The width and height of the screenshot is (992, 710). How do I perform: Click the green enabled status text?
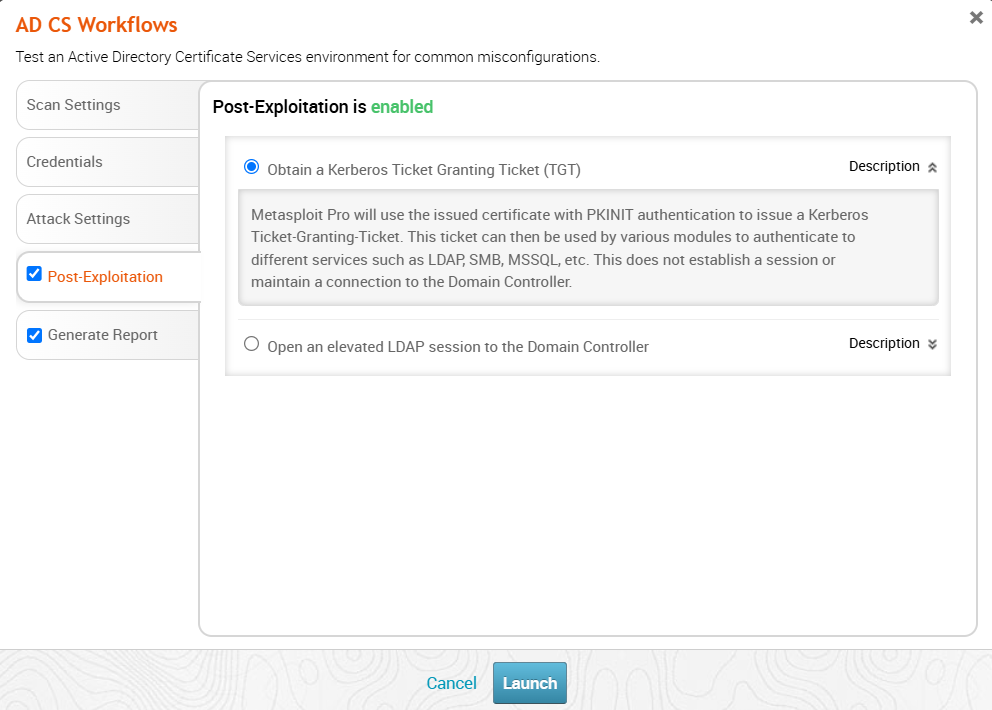[x=401, y=107]
